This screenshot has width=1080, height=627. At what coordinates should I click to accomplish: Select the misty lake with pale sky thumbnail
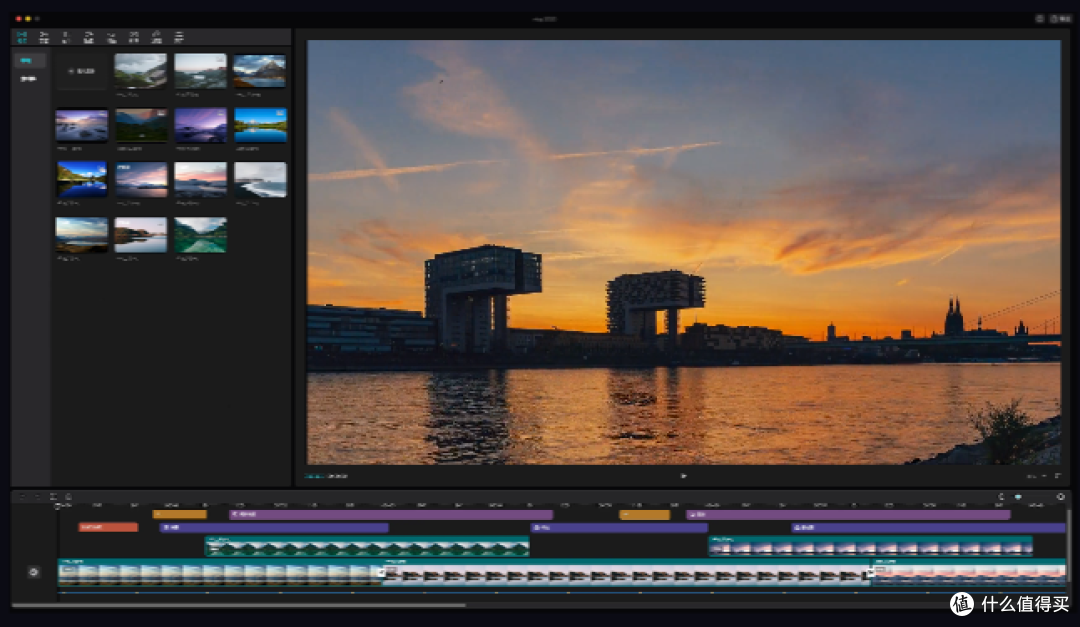tap(200, 71)
